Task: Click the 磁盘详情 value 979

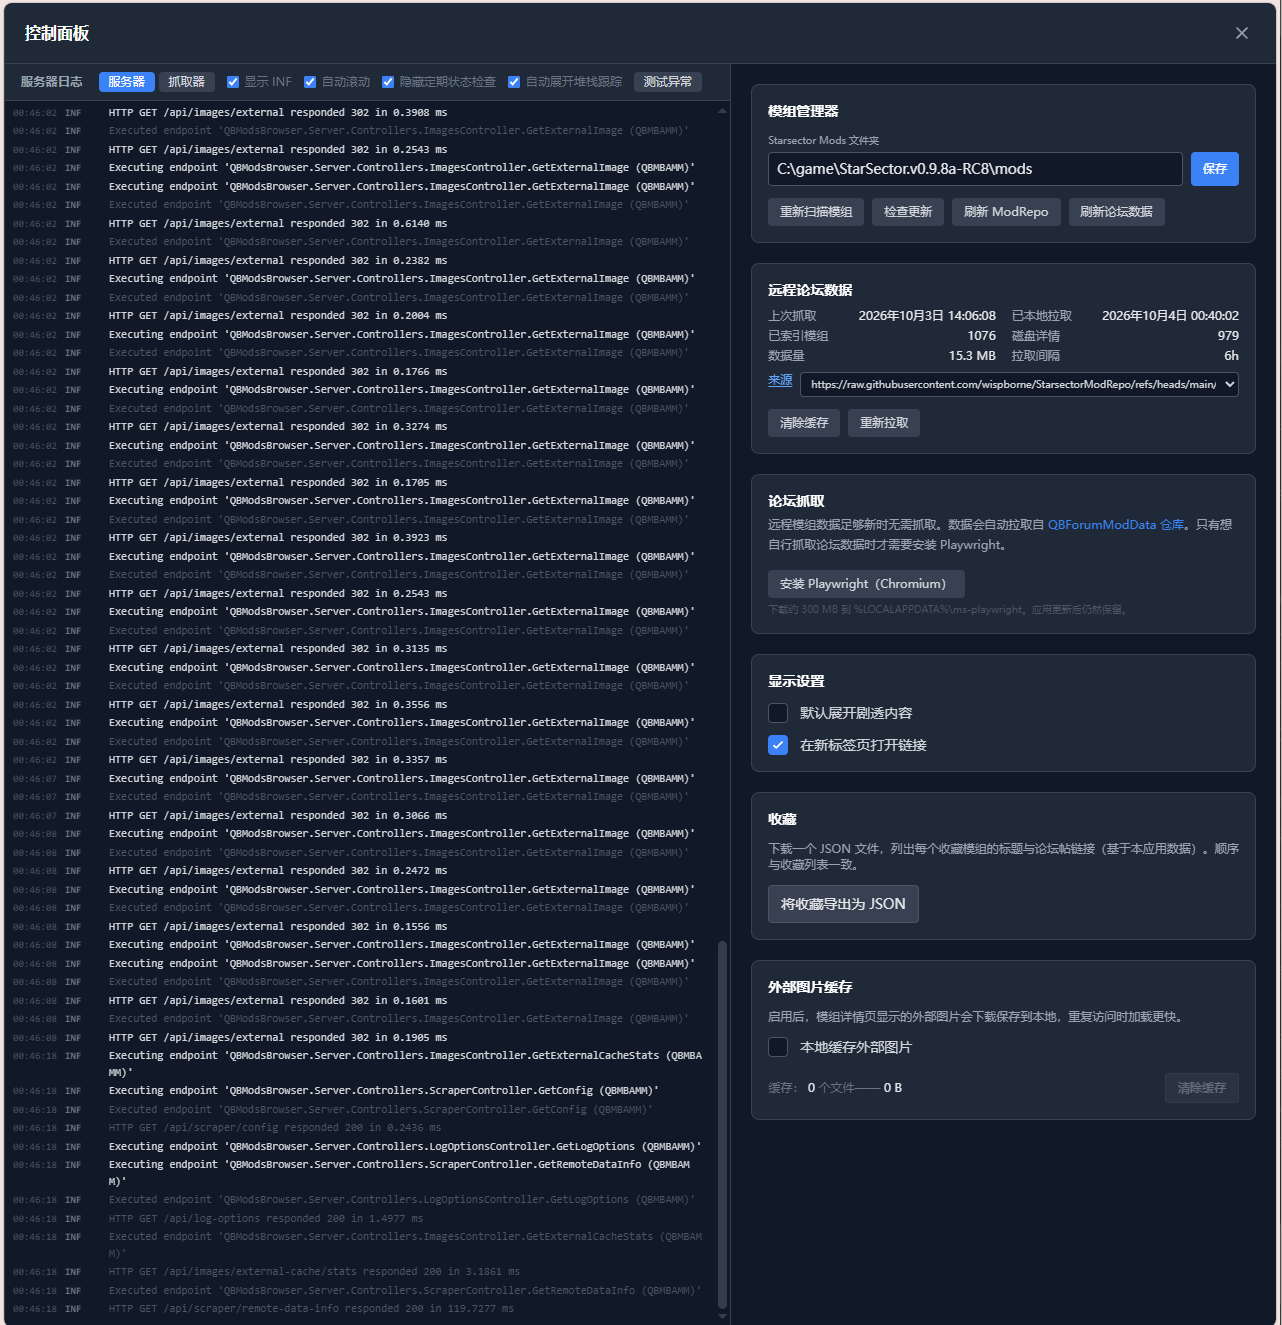Action: click(1228, 336)
